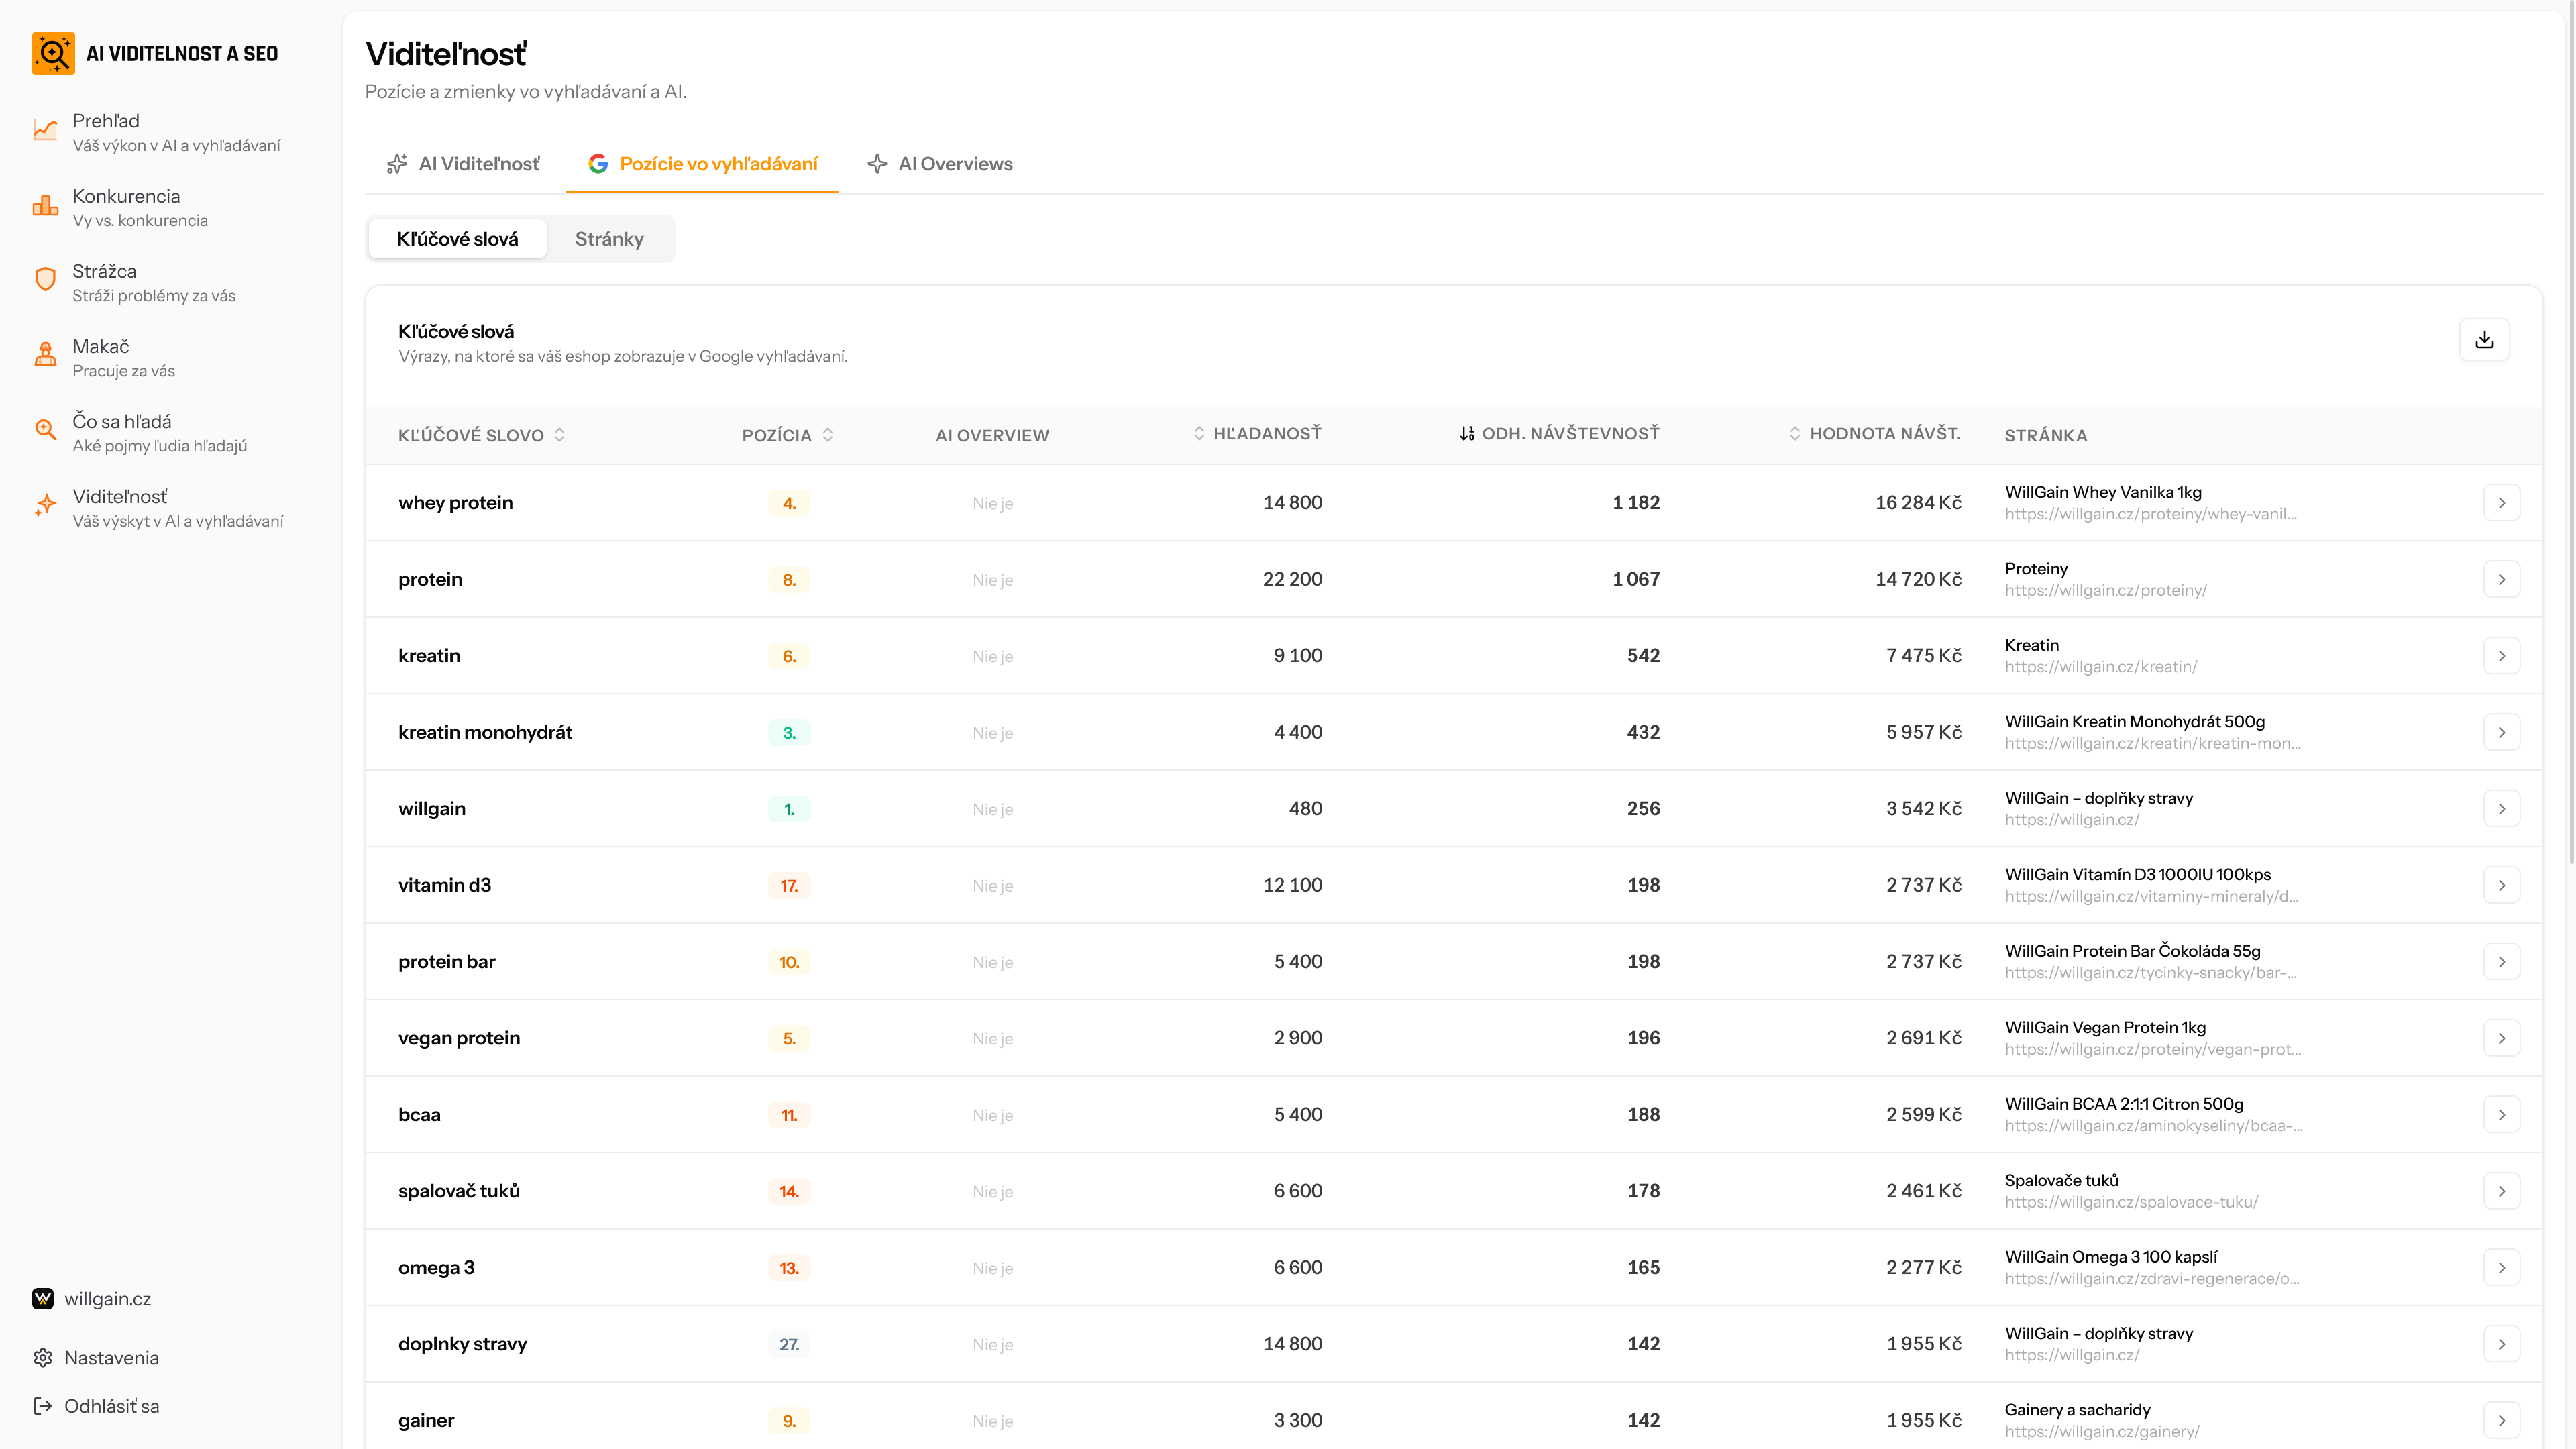Image resolution: width=2576 pixels, height=1449 pixels.
Task: Open the Makač sidebar menu item
Action: click(x=170, y=357)
